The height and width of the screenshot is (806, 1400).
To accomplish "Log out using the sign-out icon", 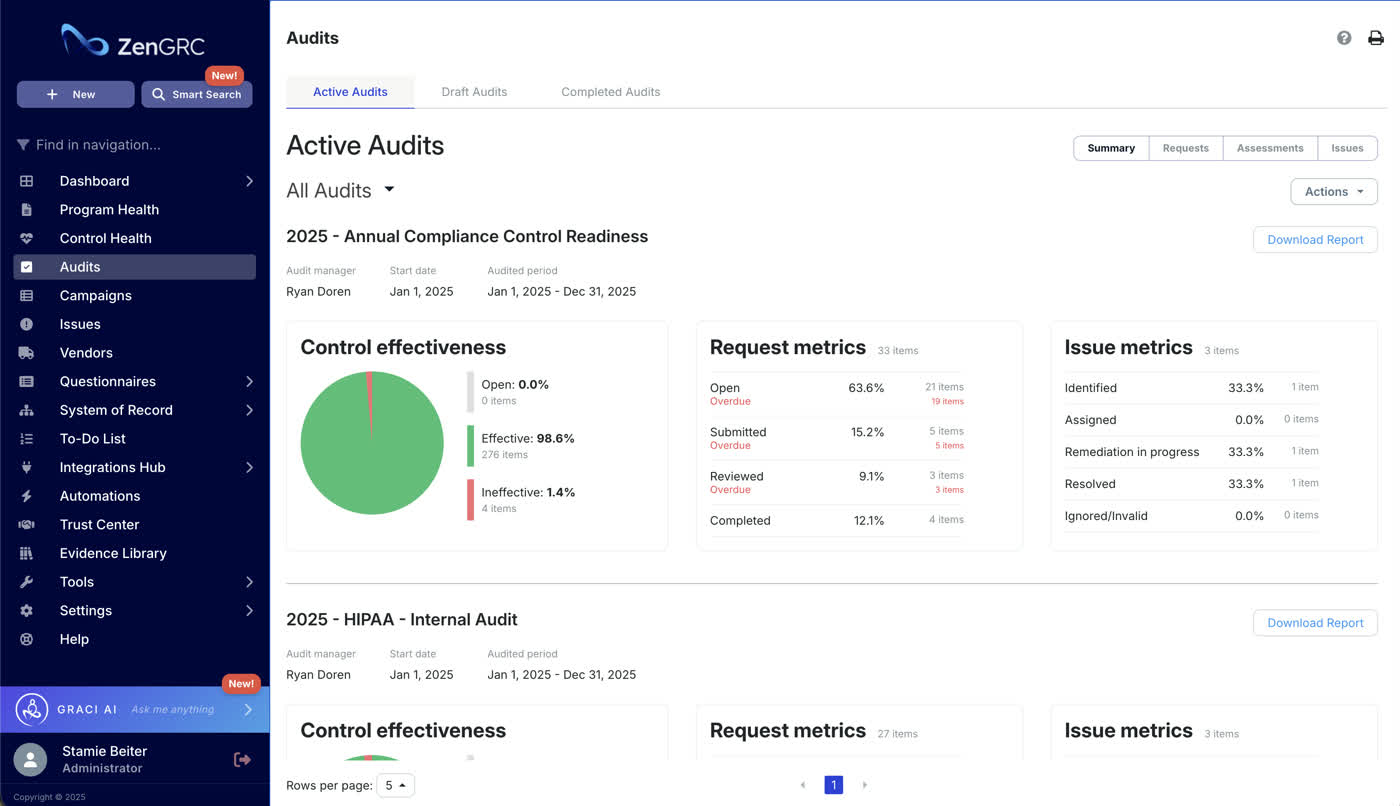I will click(x=242, y=760).
